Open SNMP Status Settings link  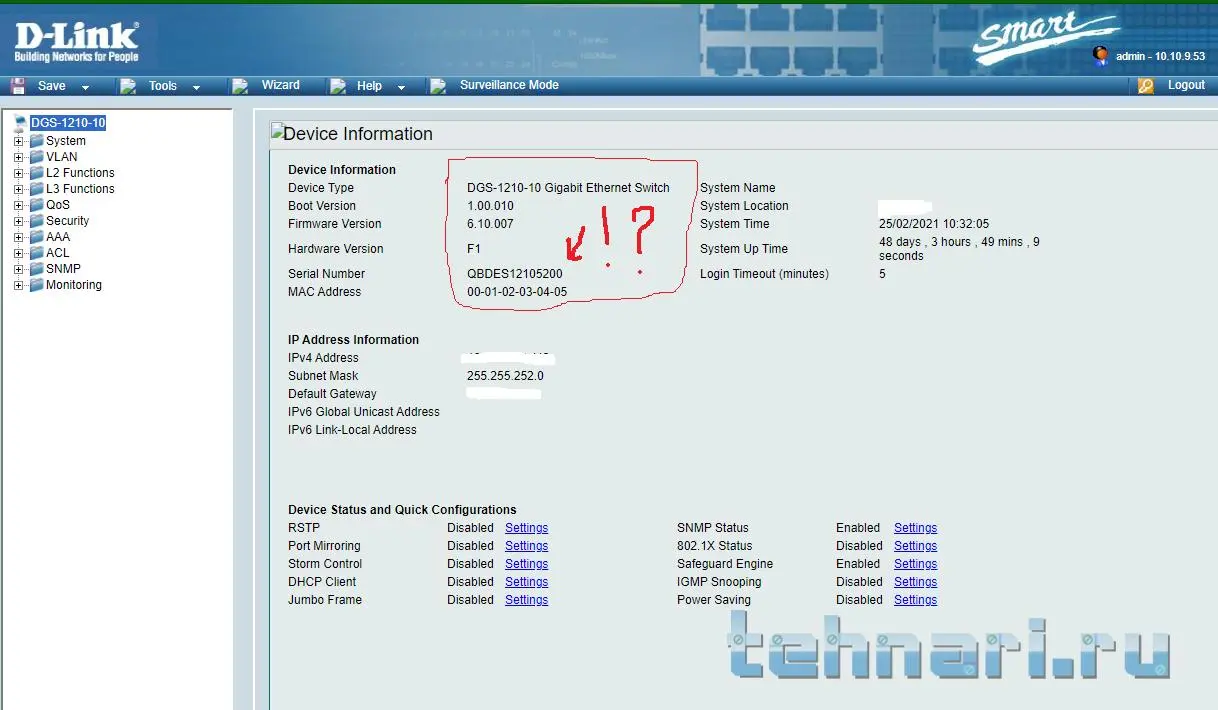click(915, 528)
